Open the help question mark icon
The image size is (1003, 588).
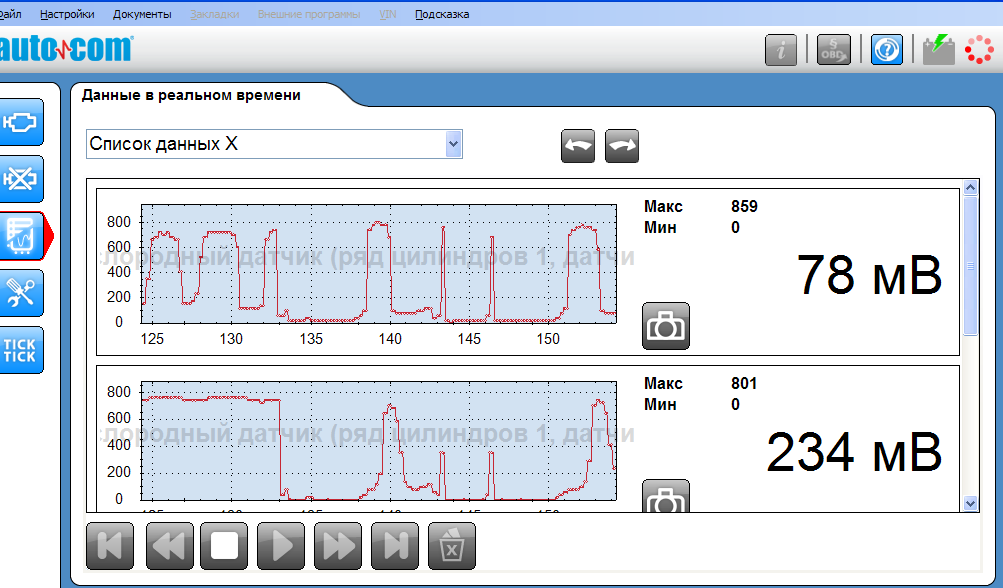pyautogui.click(x=886, y=50)
